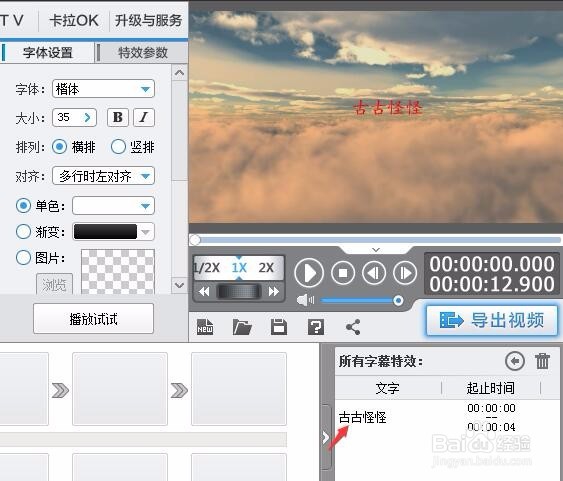
Task: Select the 古古怪怪 subtitle row
Action: pyautogui.click(x=447, y=417)
